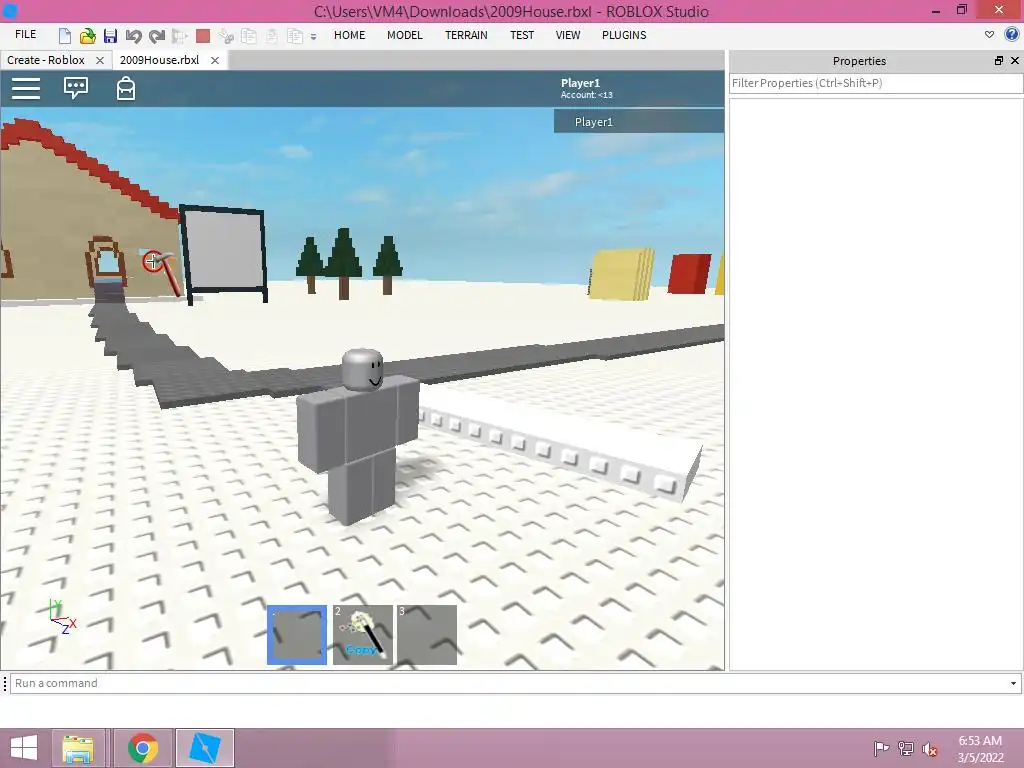The width and height of the screenshot is (1024, 768).
Task: Open the Action Center flag icon
Action: tap(881, 748)
